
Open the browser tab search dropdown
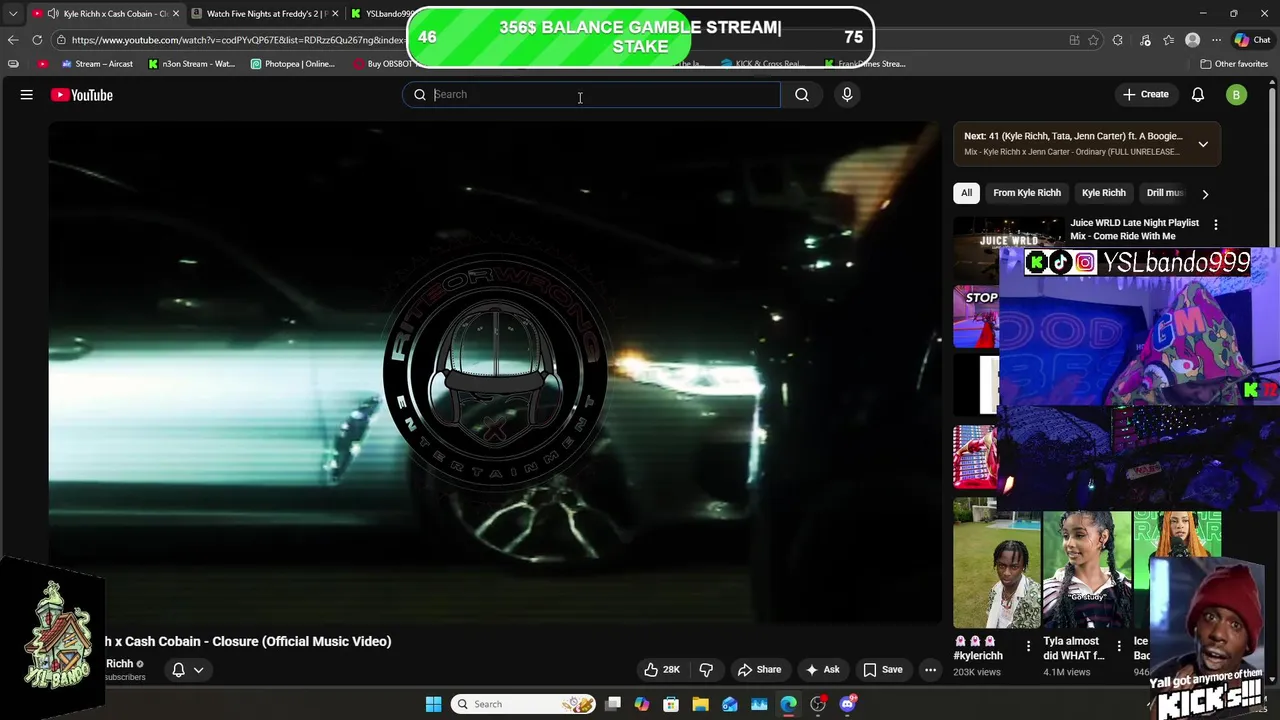coord(12,14)
